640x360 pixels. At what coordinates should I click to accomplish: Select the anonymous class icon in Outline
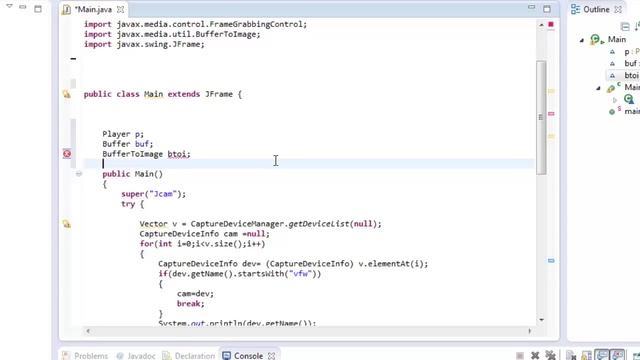(629, 99)
